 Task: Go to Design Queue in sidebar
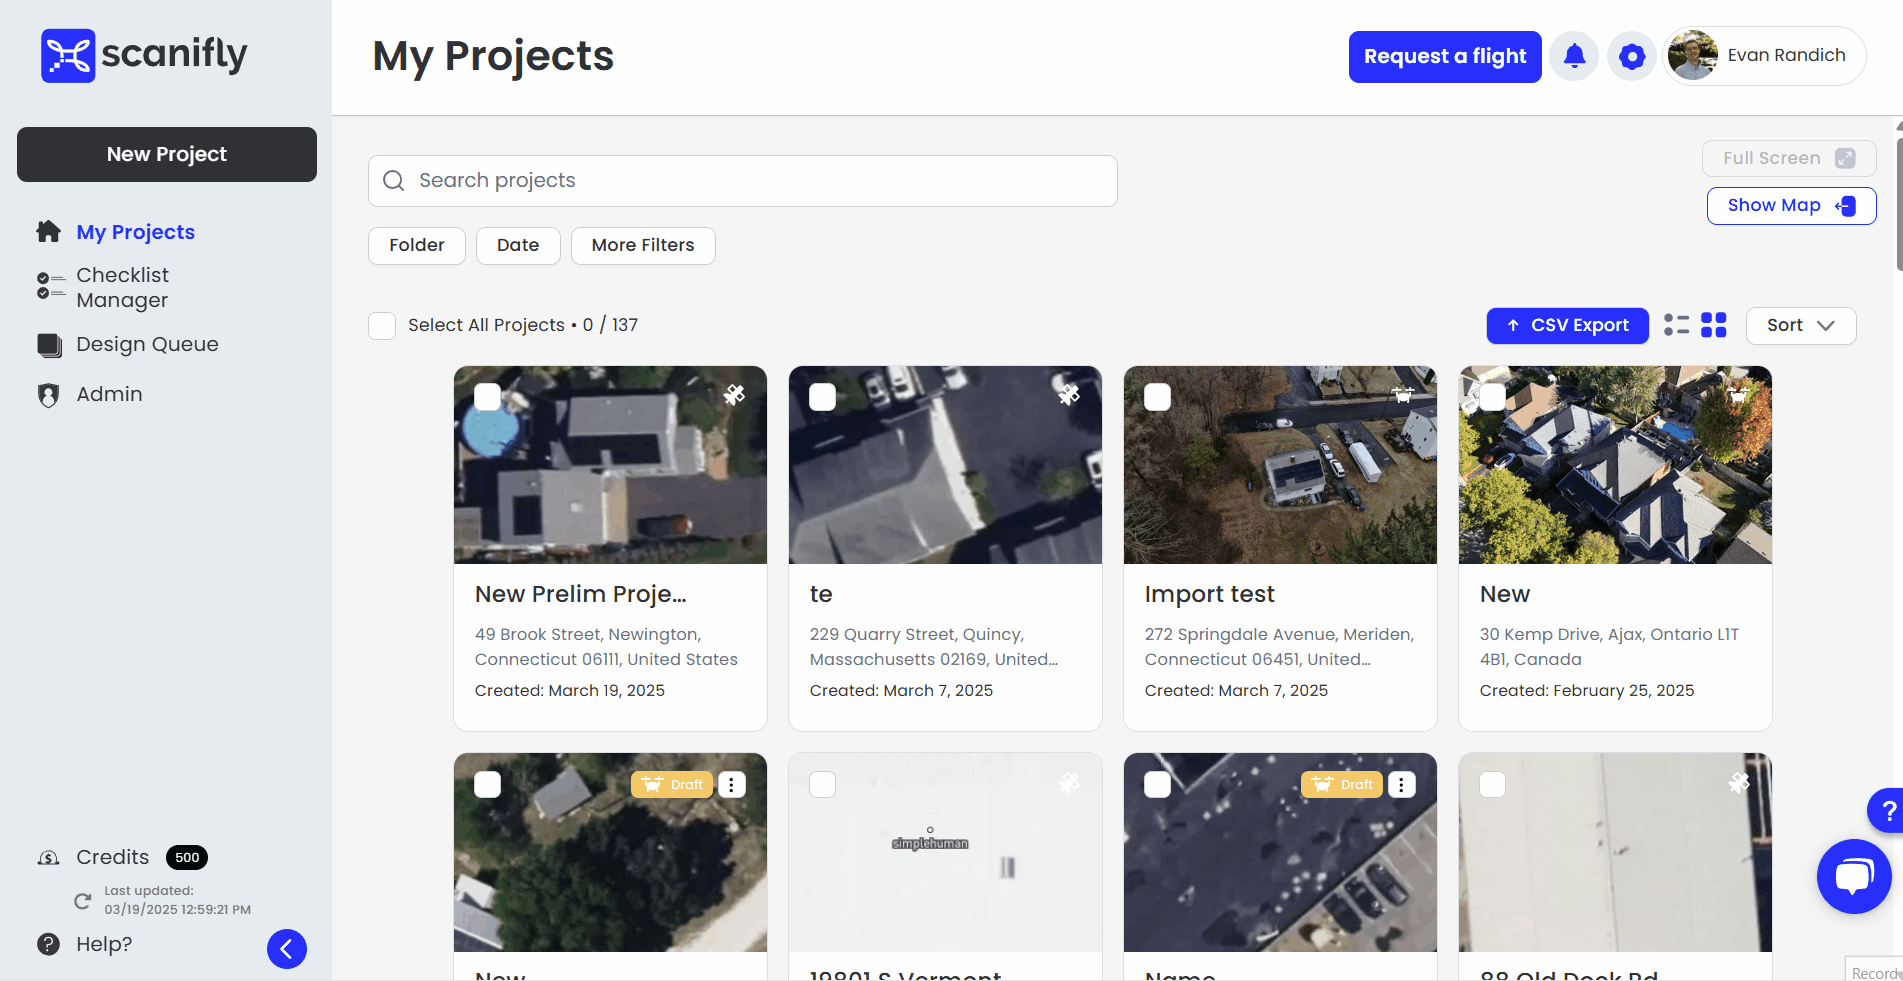[147, 344]
